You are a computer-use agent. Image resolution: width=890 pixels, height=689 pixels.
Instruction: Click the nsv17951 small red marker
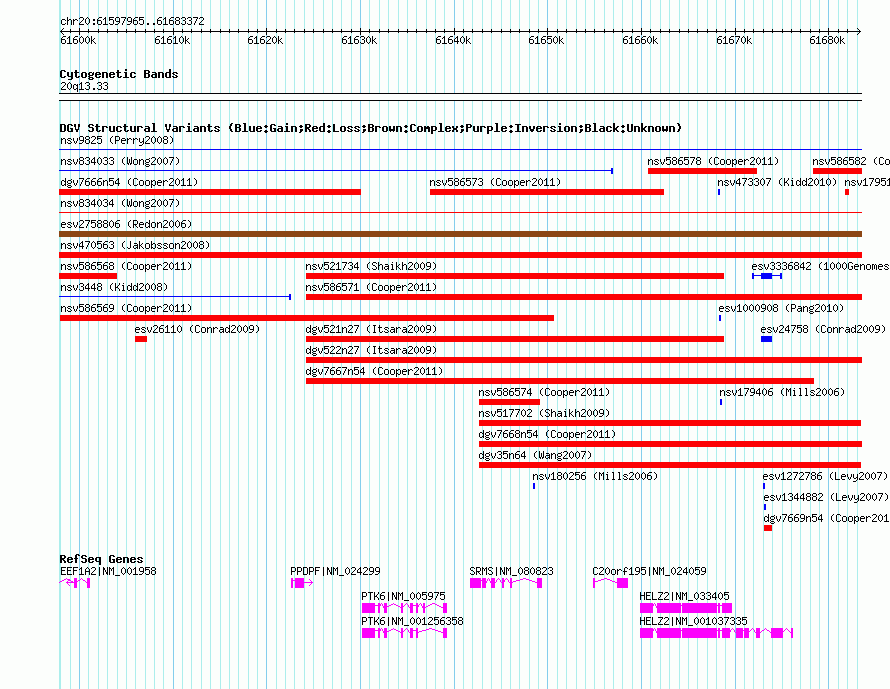pyautogui.click(x=847, y=192)
